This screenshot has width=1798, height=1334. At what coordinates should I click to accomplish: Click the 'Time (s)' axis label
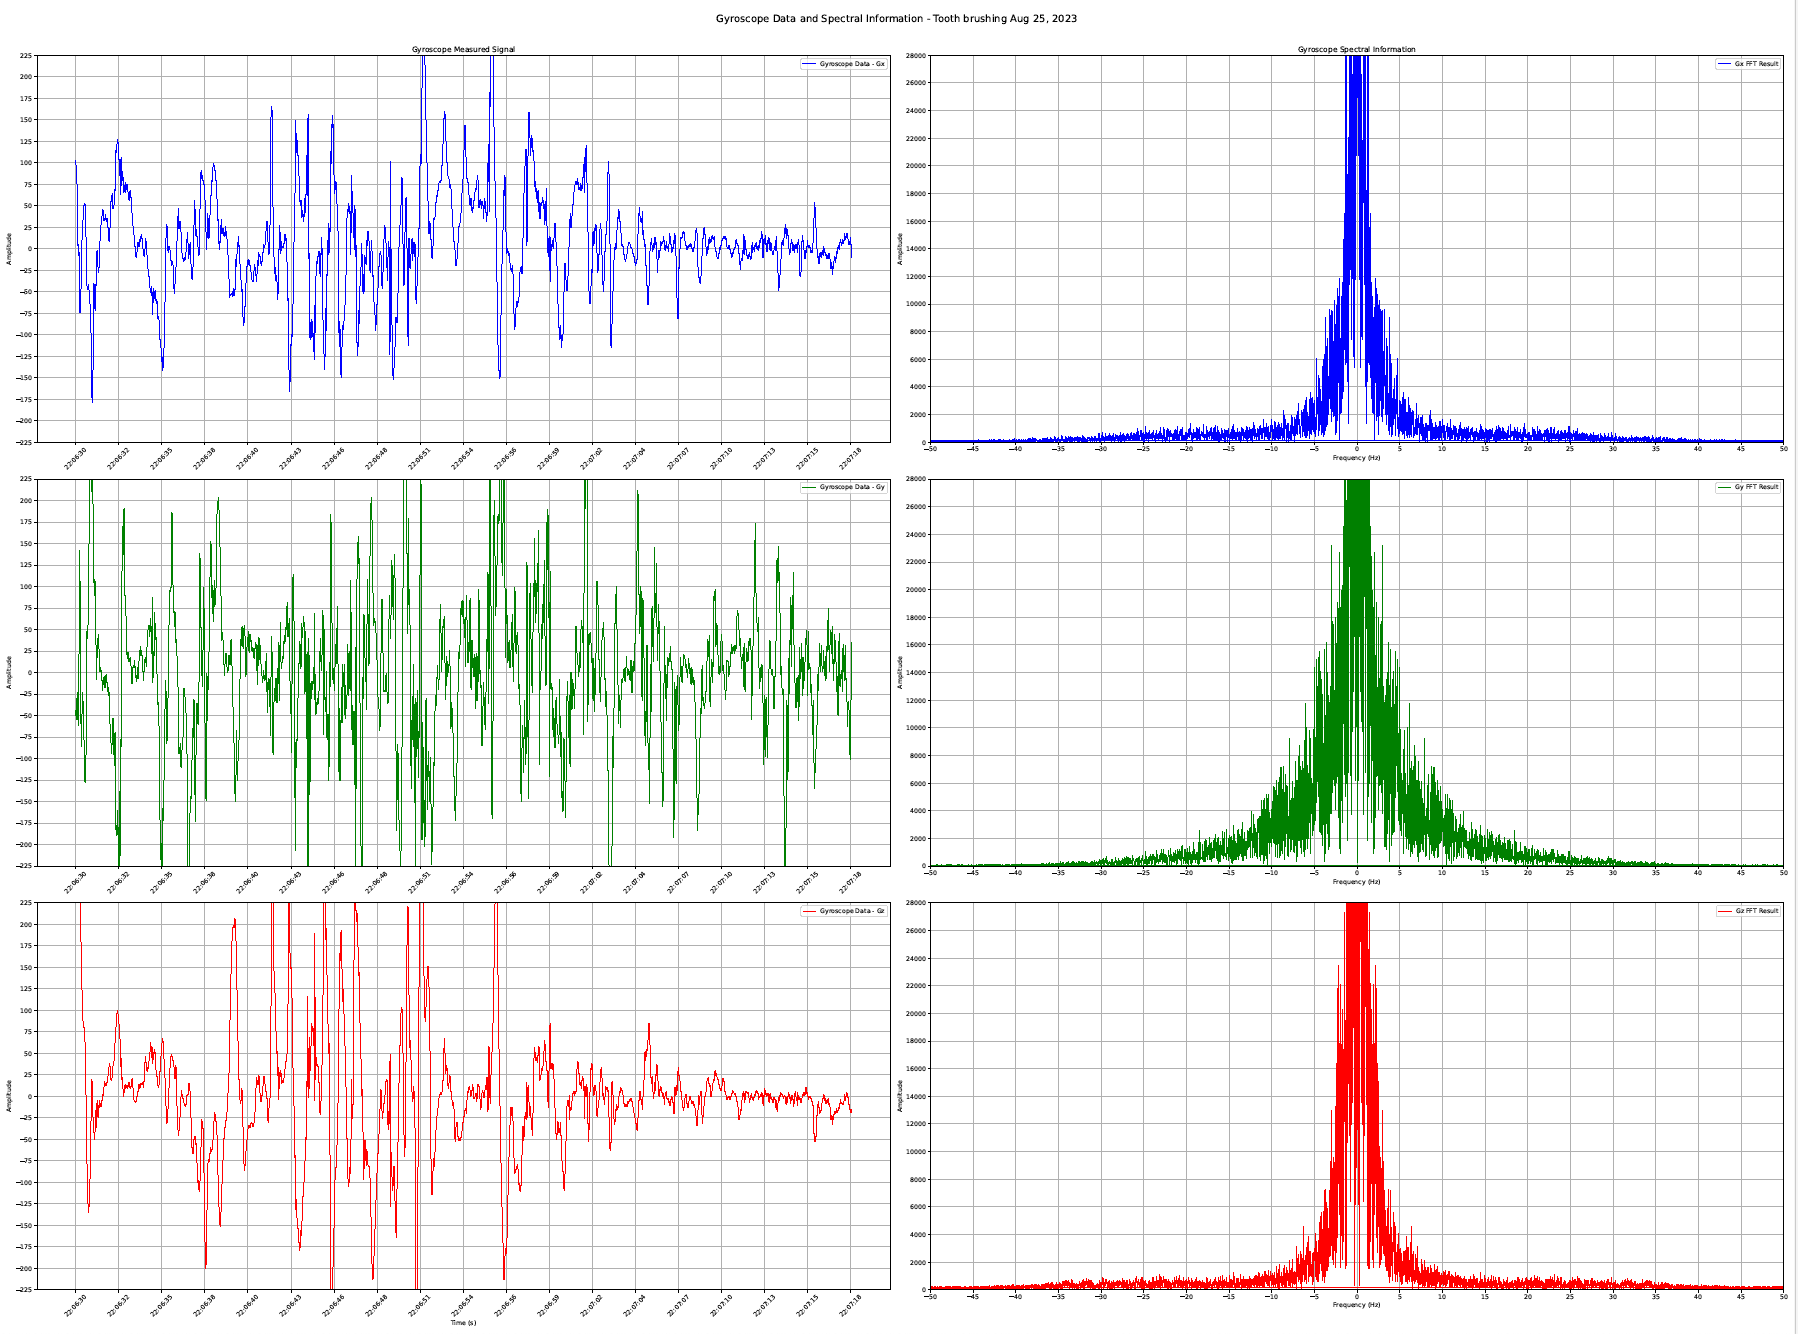tap(463, 1322)
